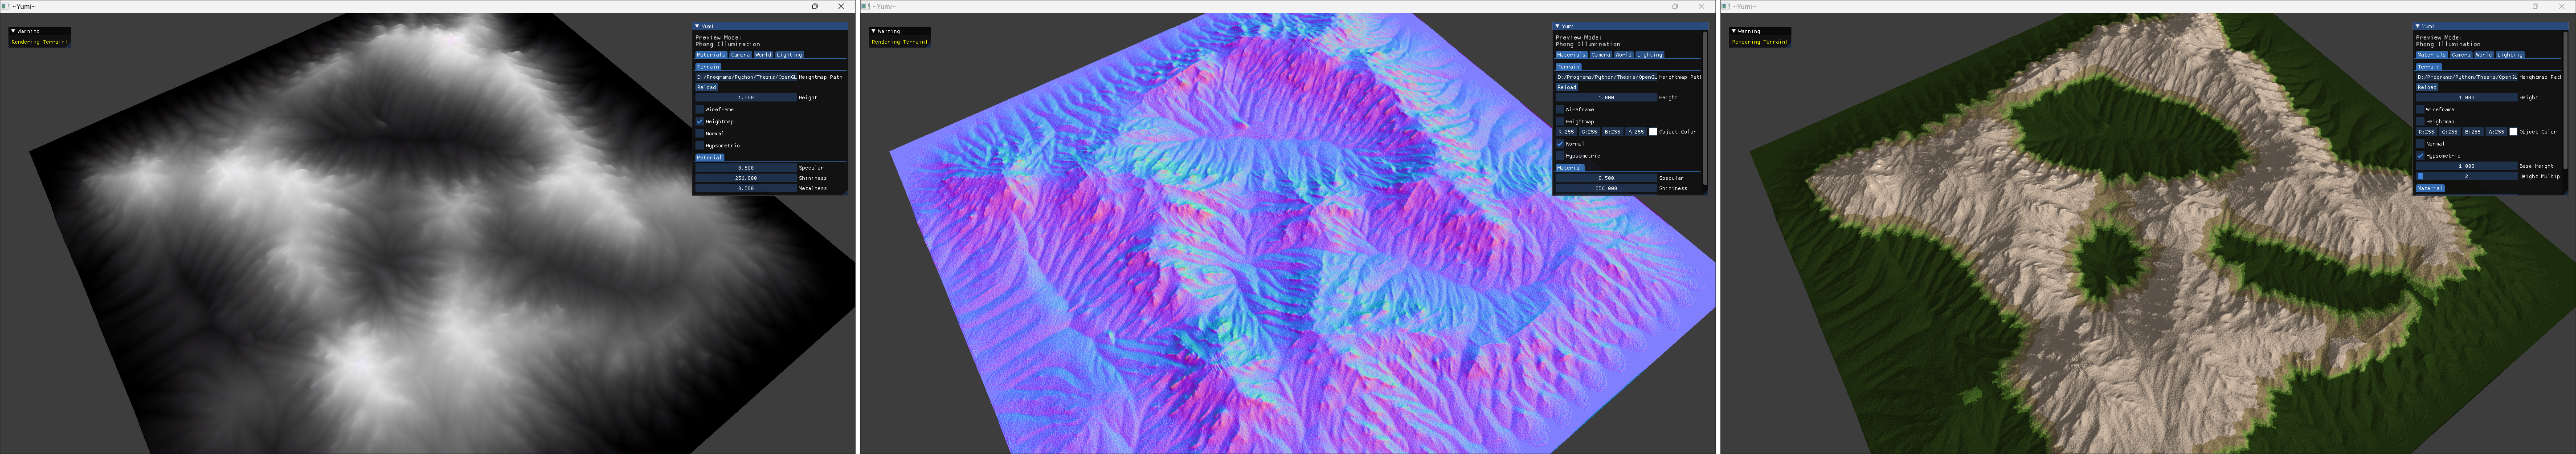Image resolution: width=2576 pixels, height=454 pixels.
Task: Uncheck Heightmap in the left window
Action: pyautogui.click(x=700, y=121)
